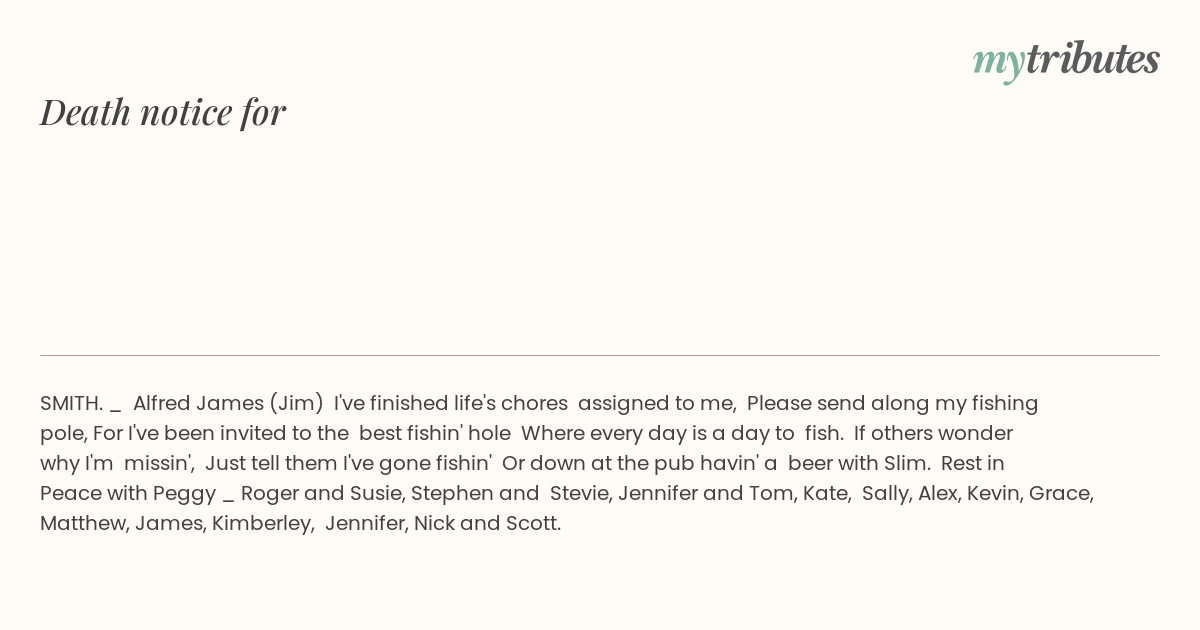Click "Peace with Peggy" text
Image resolution: width=1200 pixels, height=630 pixels.
(128, 493)
